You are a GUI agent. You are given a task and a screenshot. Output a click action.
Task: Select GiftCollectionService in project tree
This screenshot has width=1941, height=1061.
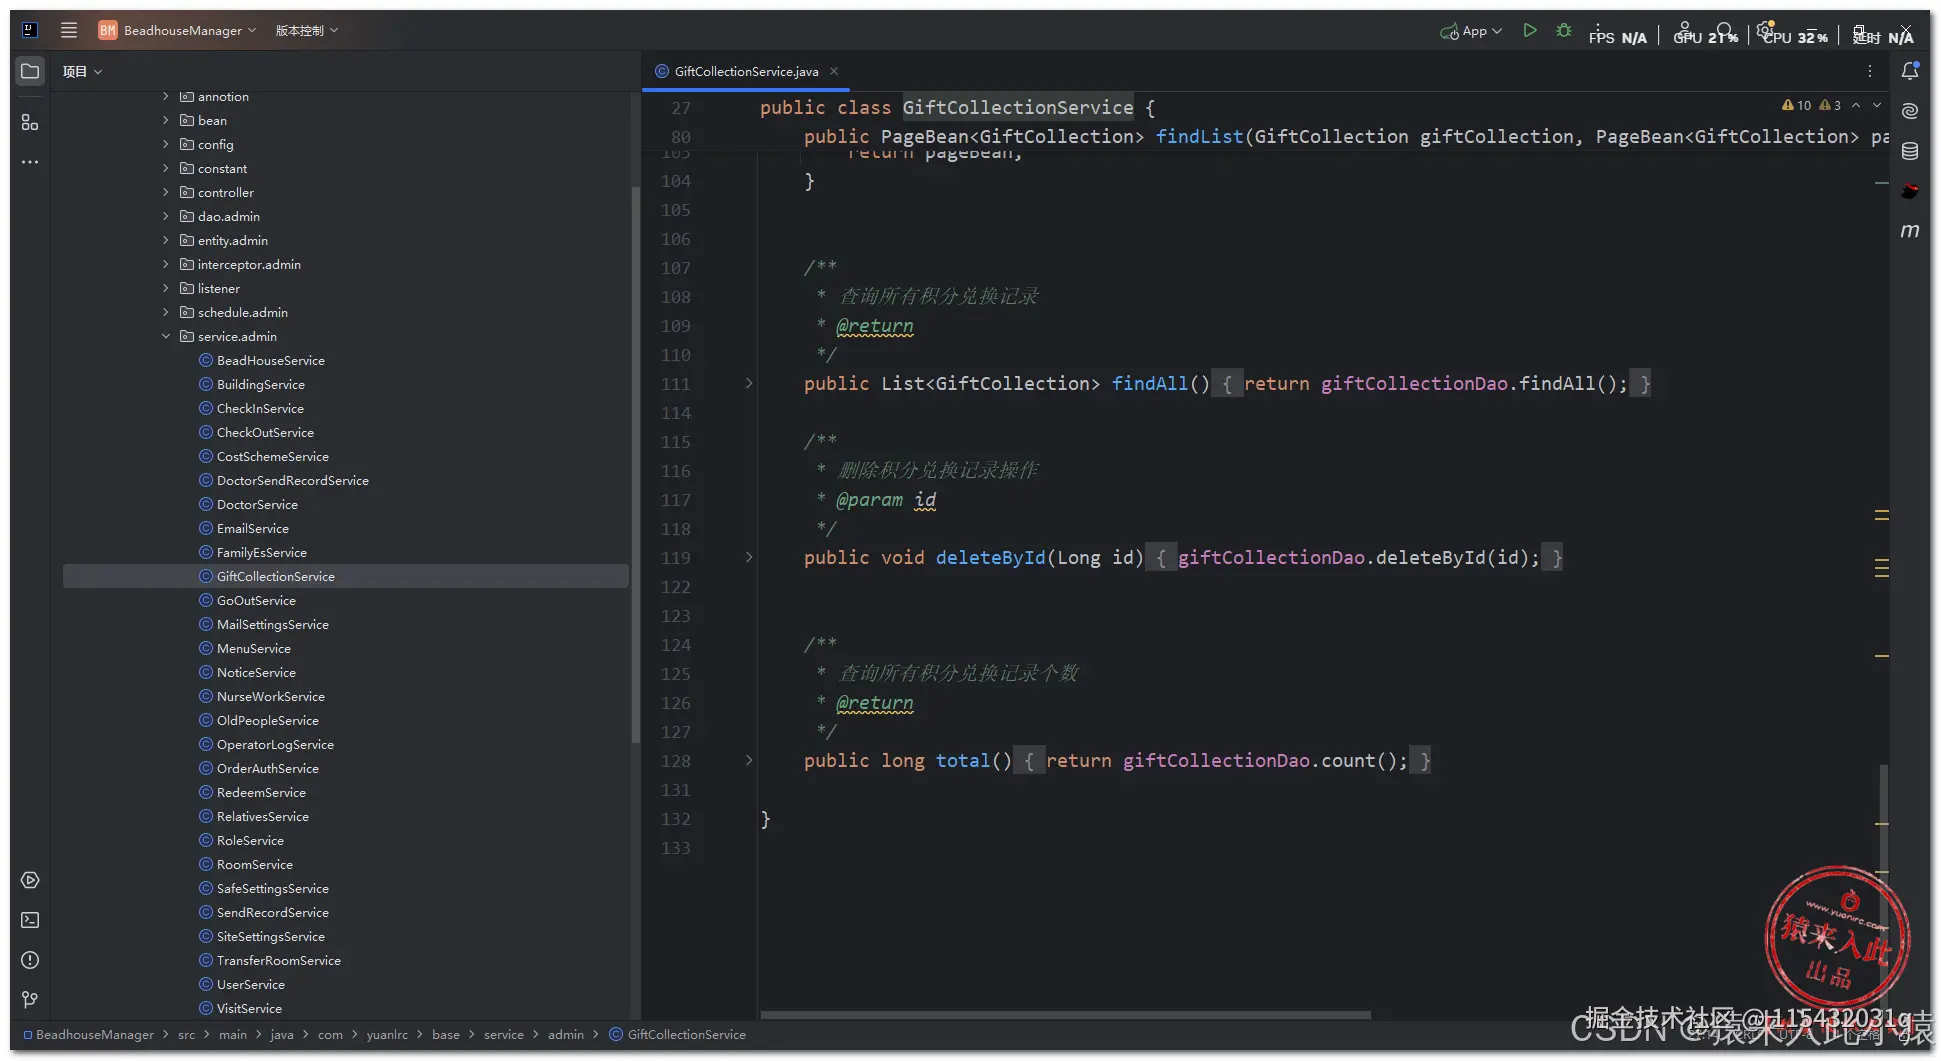click(x=275, y=576)
